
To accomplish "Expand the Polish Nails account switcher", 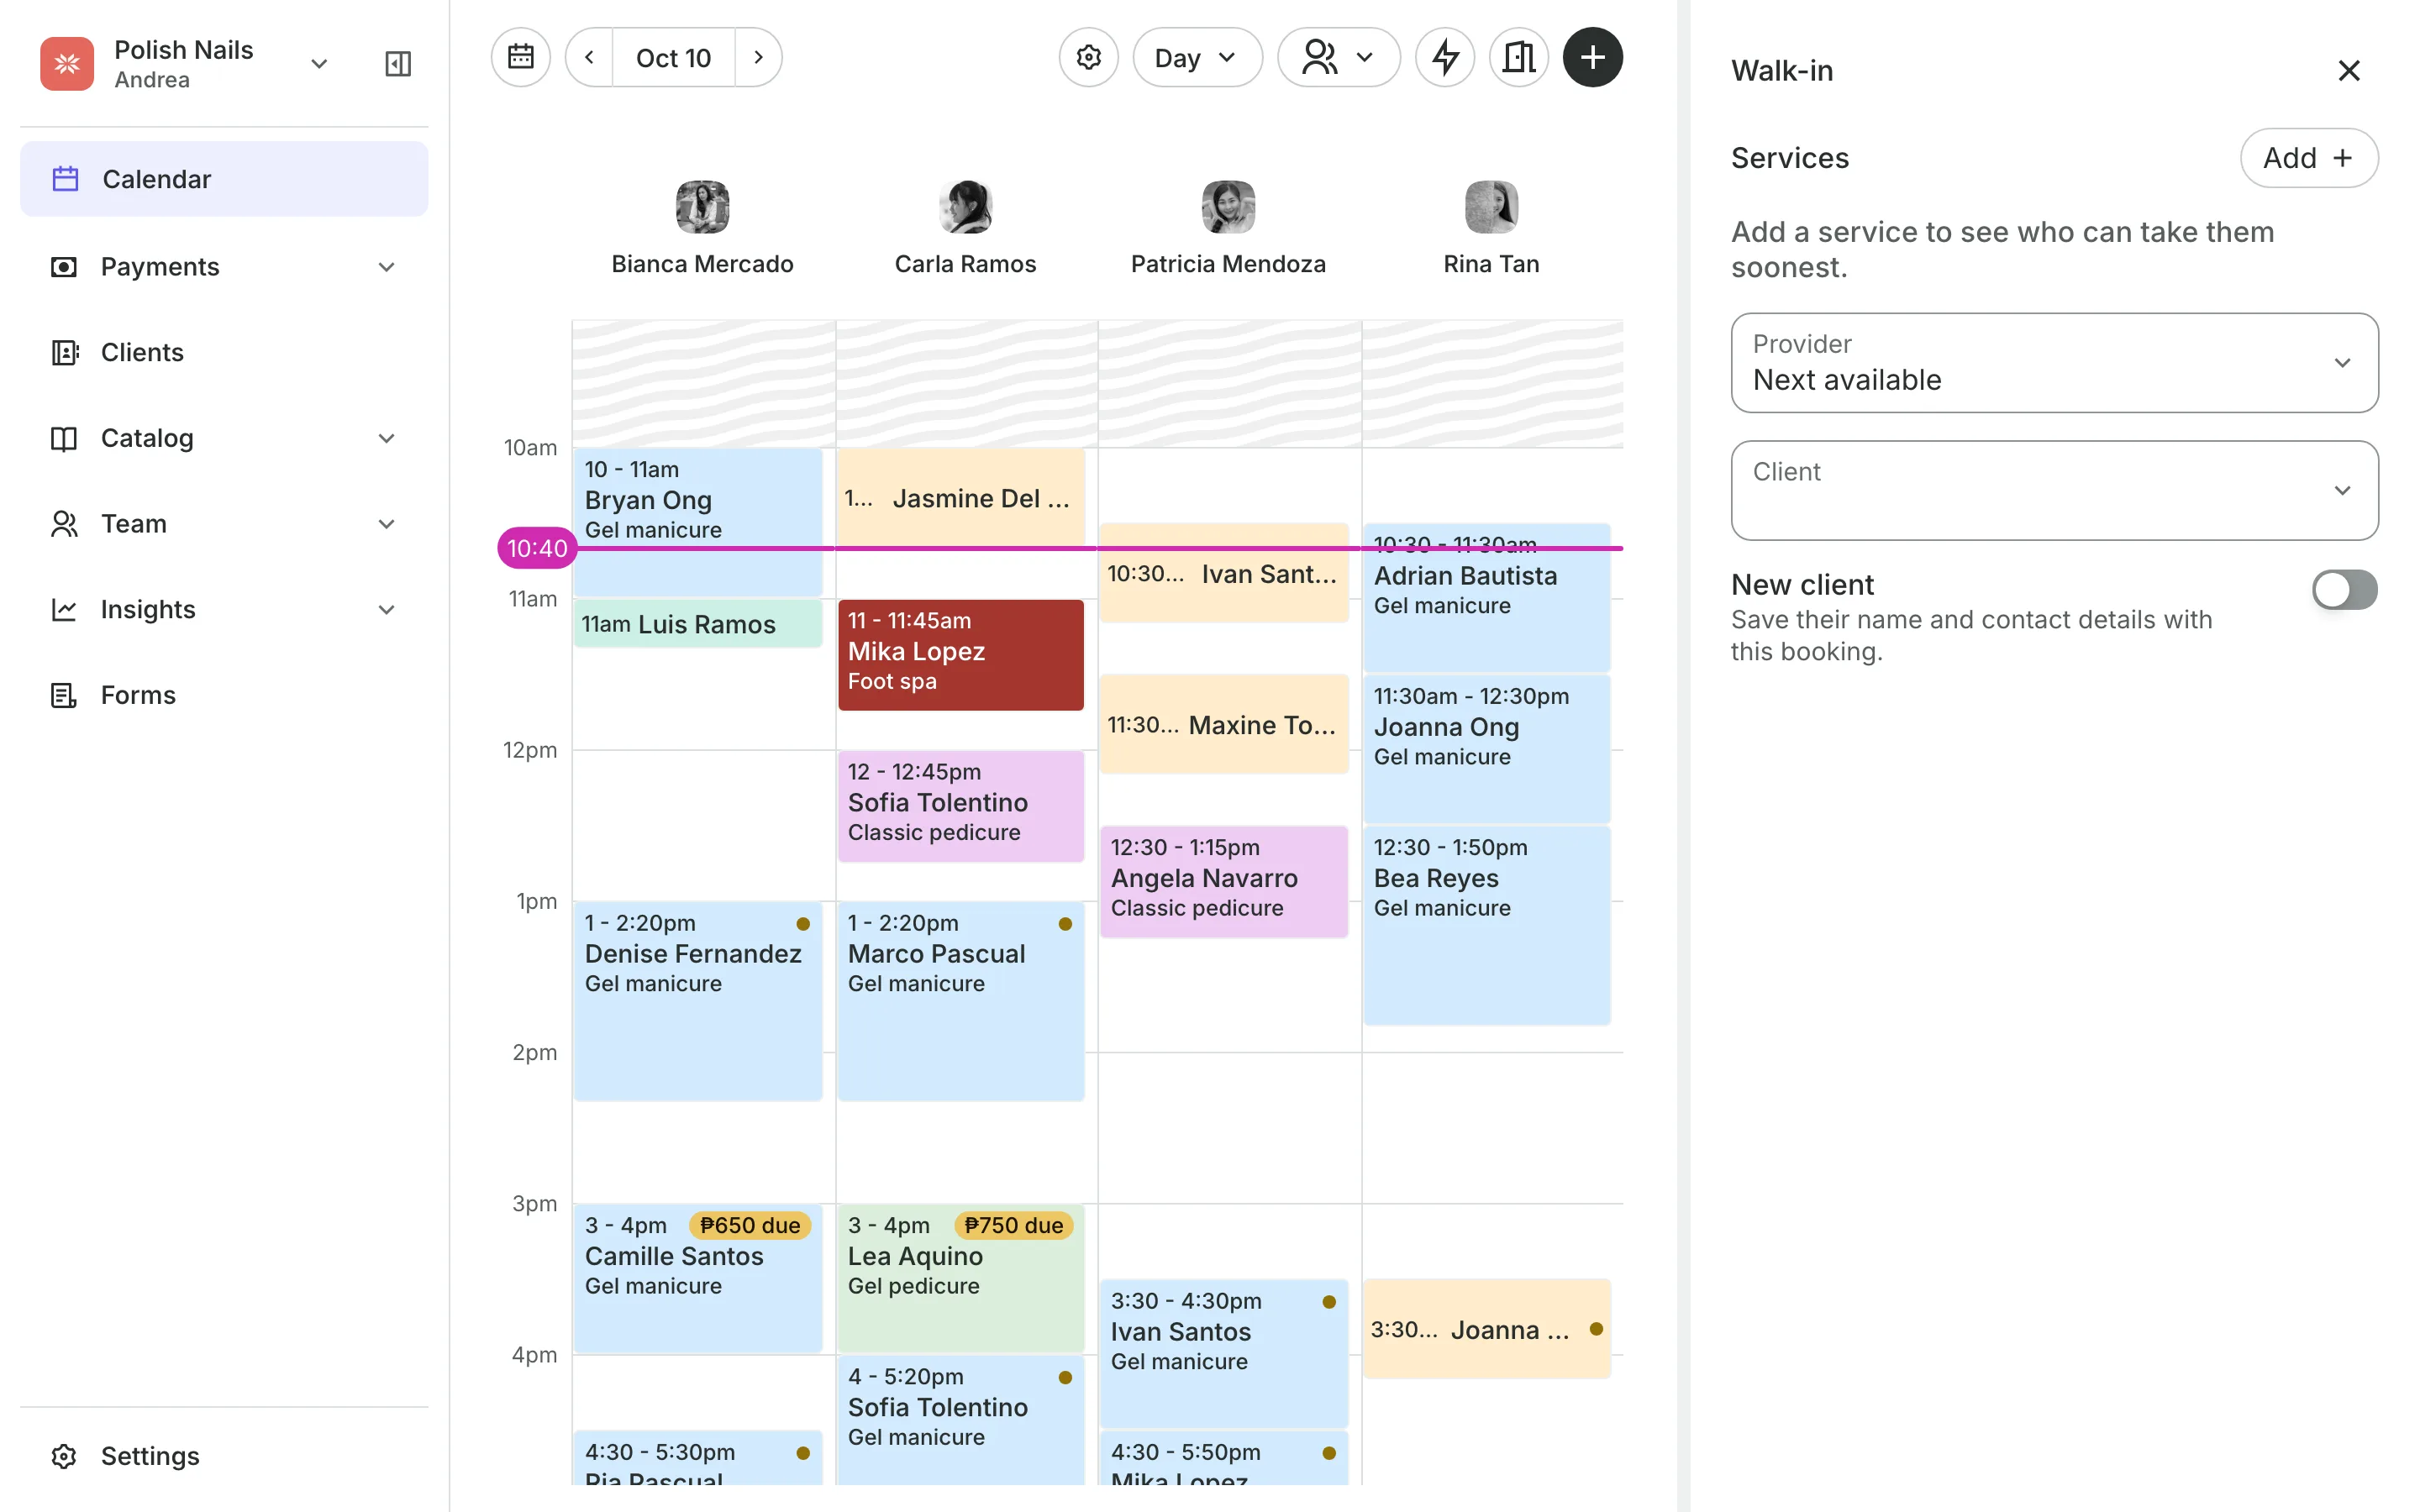I will click(319, 64).
